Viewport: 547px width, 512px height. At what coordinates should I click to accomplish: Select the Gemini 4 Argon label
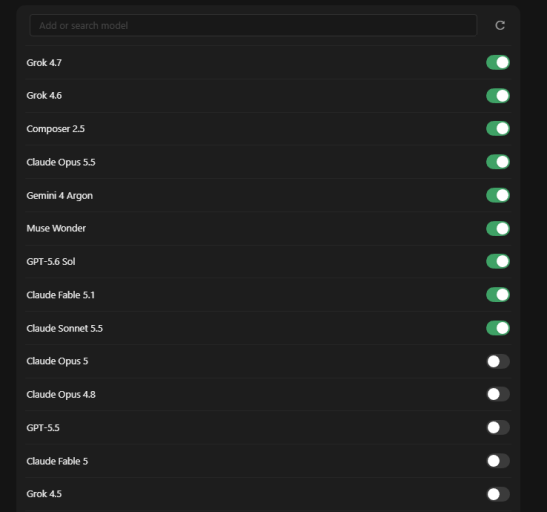click(60, 196)
